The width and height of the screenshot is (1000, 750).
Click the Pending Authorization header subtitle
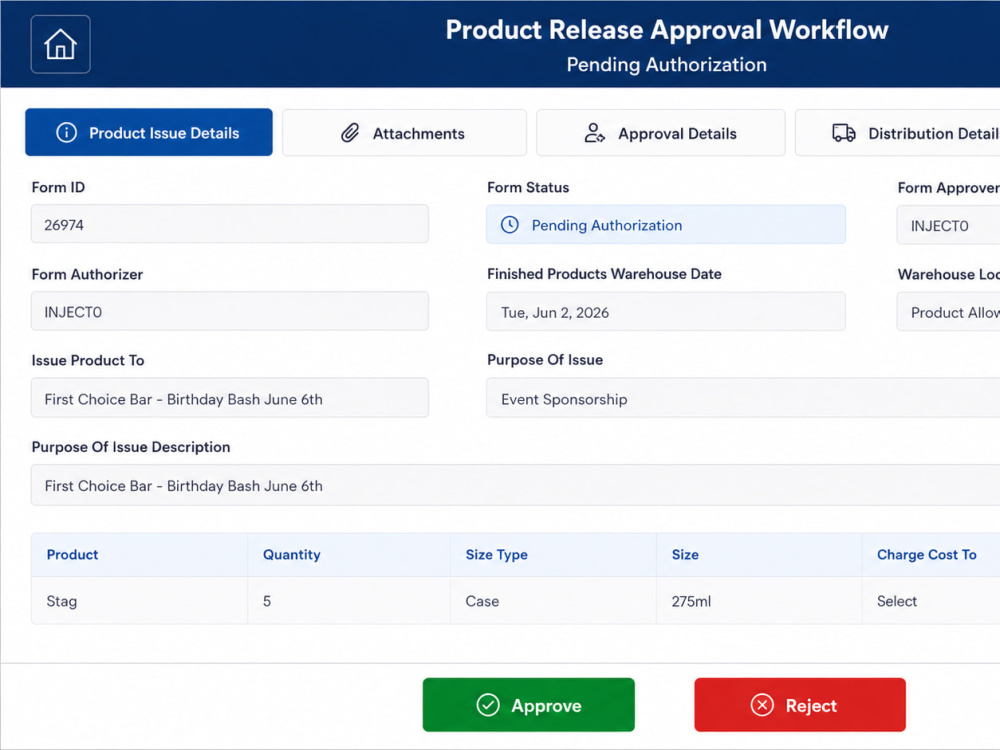[x=666, y=64]
